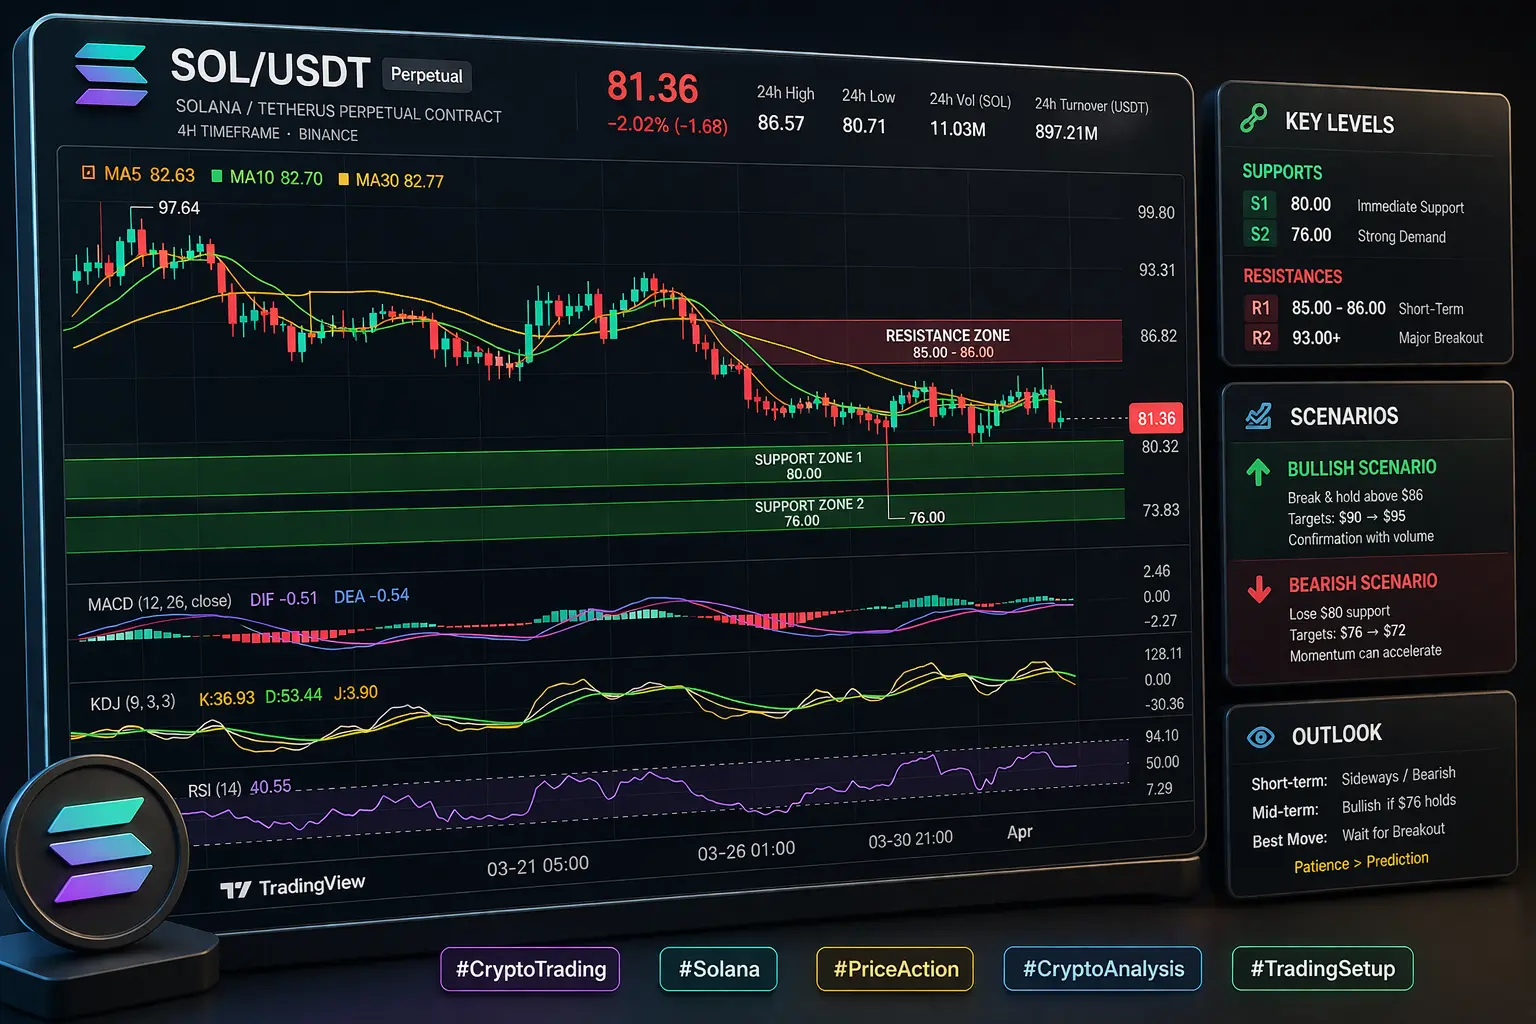Image resolution: width=1536 pixels, height=1024 pixels.
Task: Click the eye icon beside Outlook
Action: pos(1261,738)
